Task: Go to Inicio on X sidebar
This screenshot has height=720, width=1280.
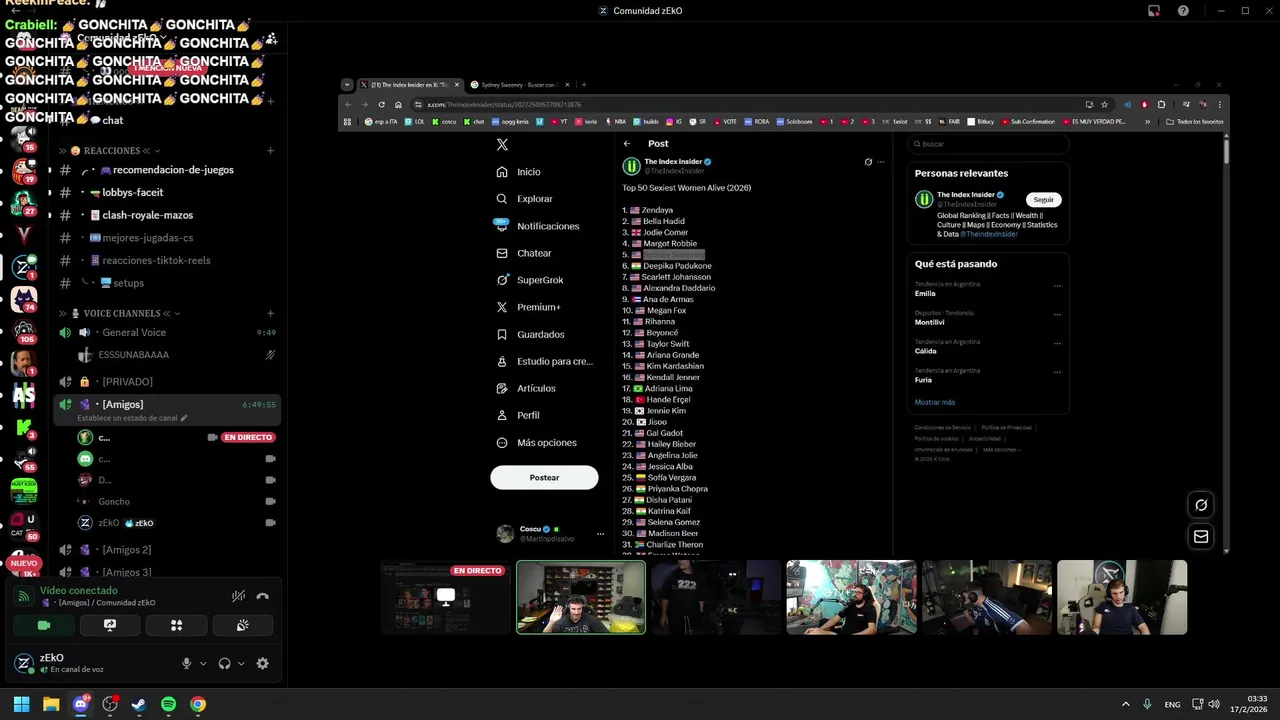Action: pyautogui.click(x=519, y=172)
